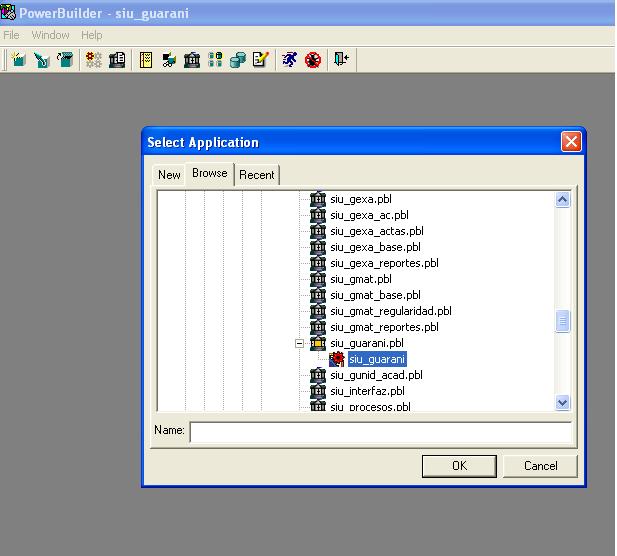Click the Project painter toolbar icon
The height and width of the screenshot is (556, 617).
117,60
